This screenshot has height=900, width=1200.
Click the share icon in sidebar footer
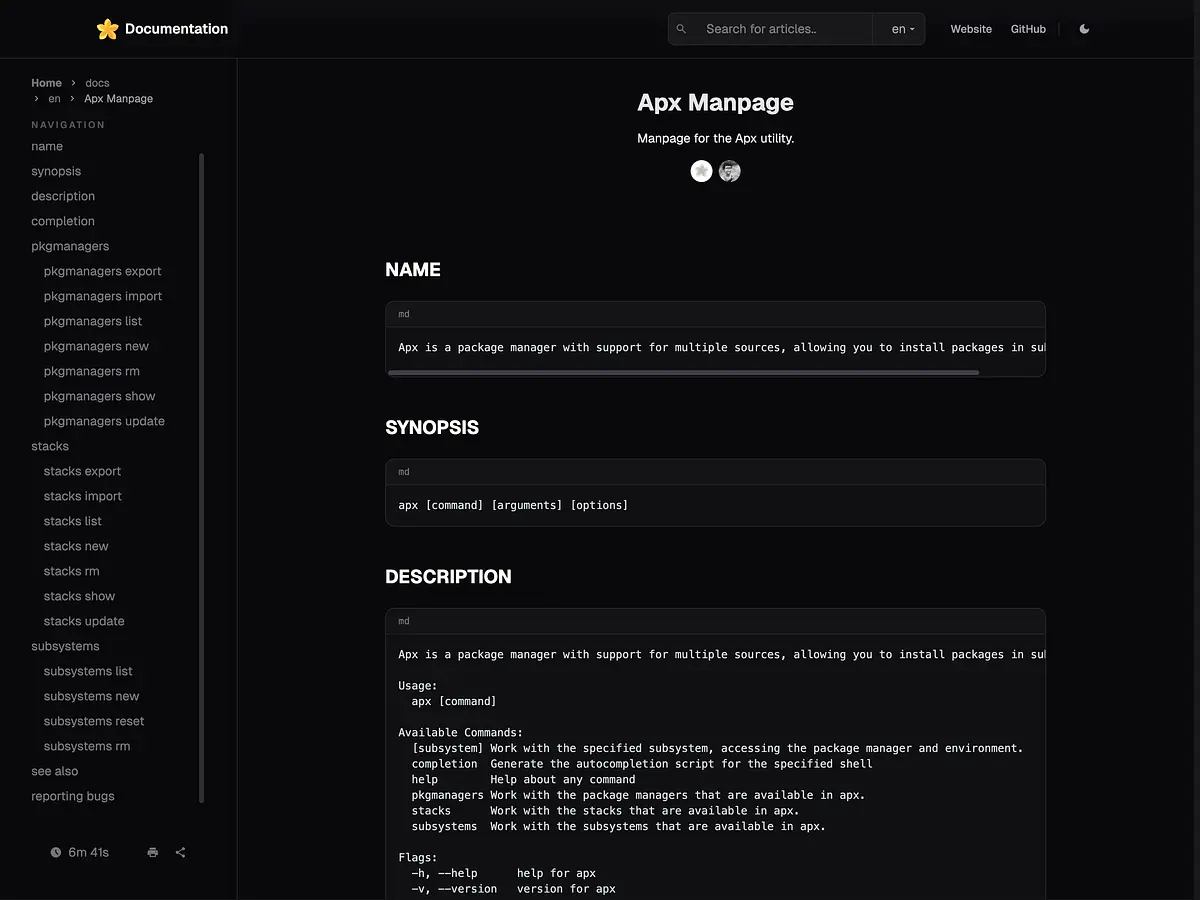coord(180,852)
